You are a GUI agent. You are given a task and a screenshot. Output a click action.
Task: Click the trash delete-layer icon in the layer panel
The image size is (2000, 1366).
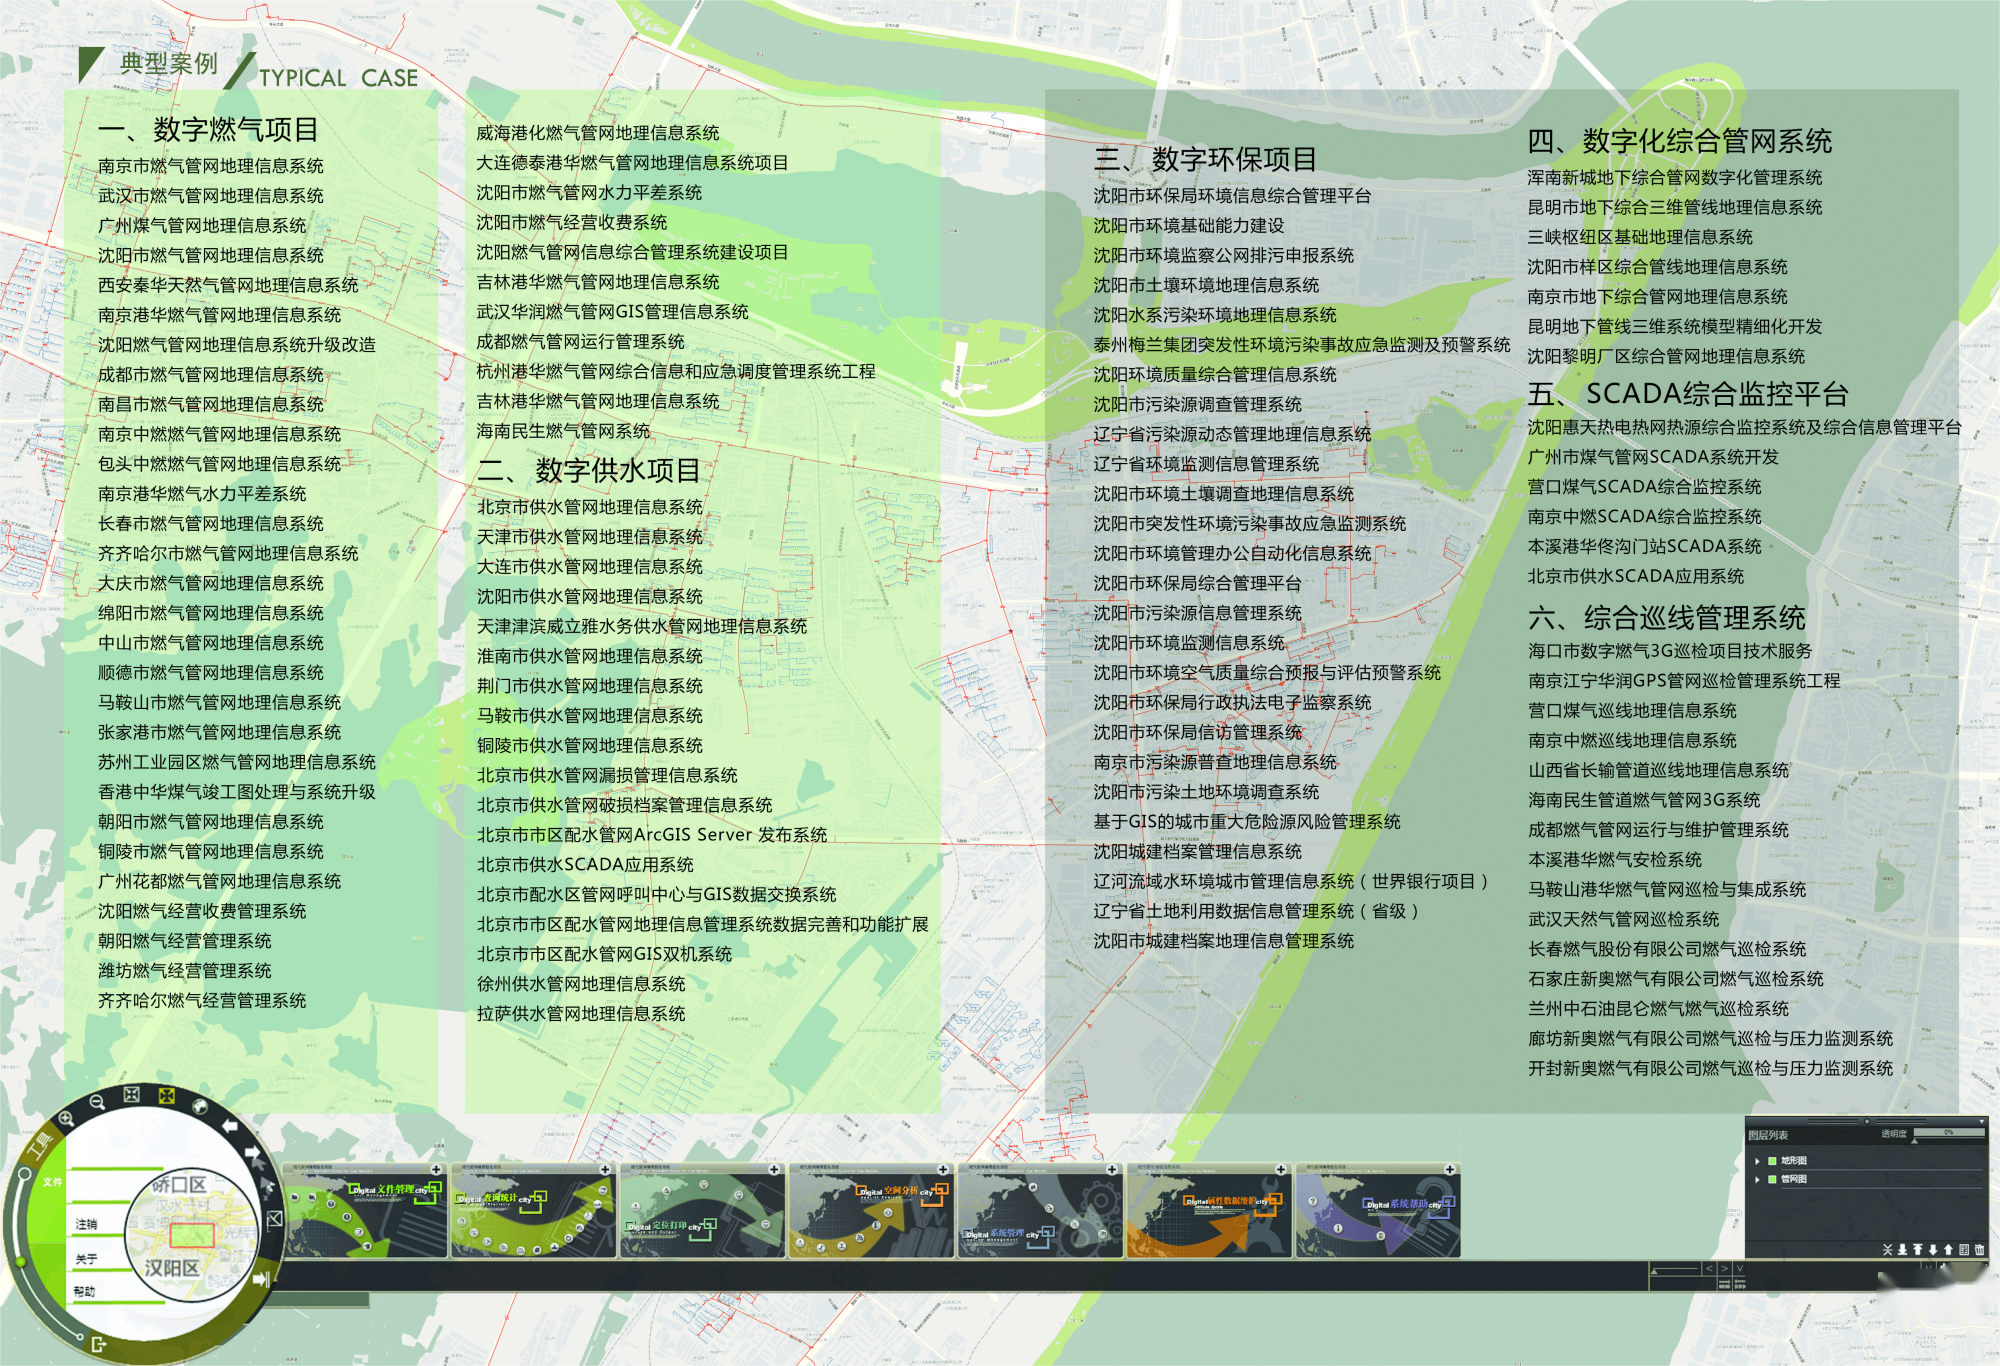1979,1250
